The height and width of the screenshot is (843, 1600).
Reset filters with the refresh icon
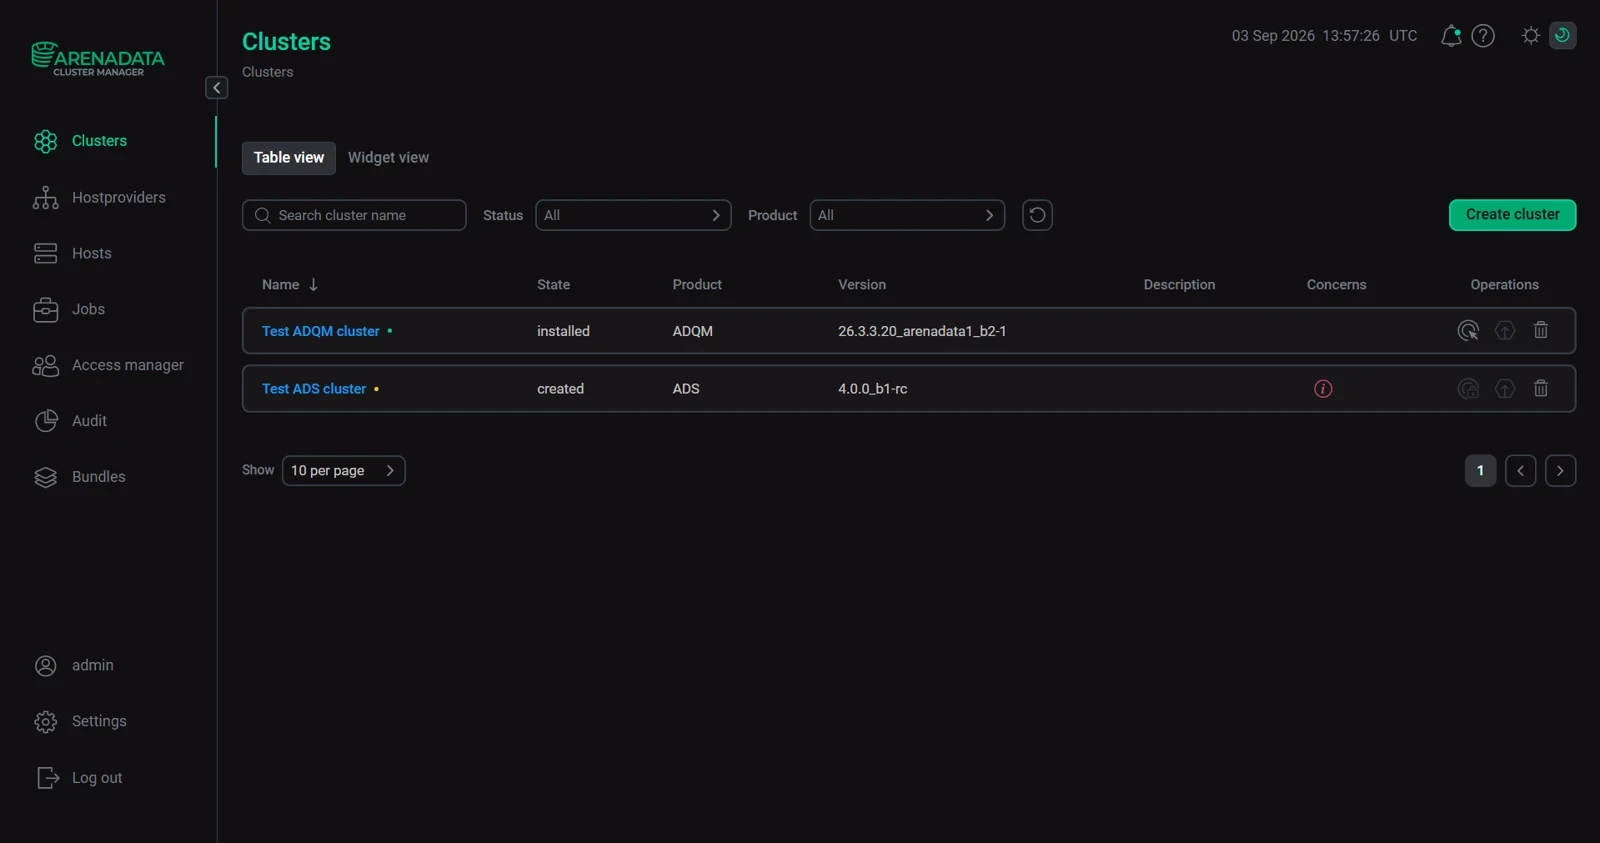[x=1037, y=215]
